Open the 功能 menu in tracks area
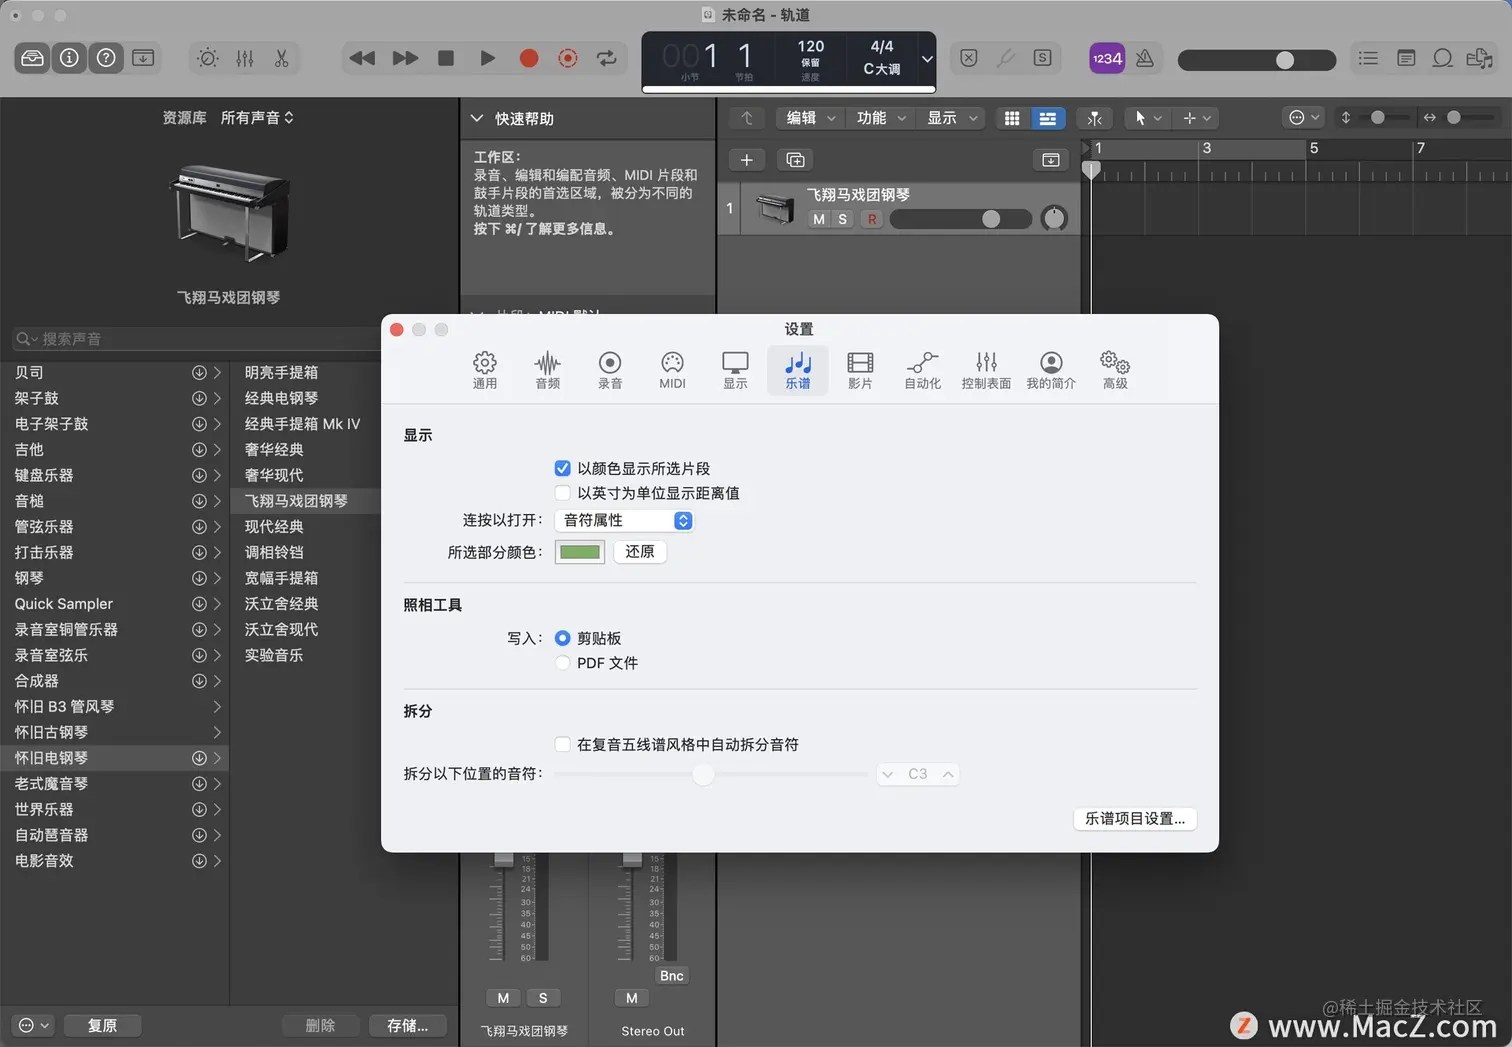Screen dimensions: 1512x1047 click(880, 118)
